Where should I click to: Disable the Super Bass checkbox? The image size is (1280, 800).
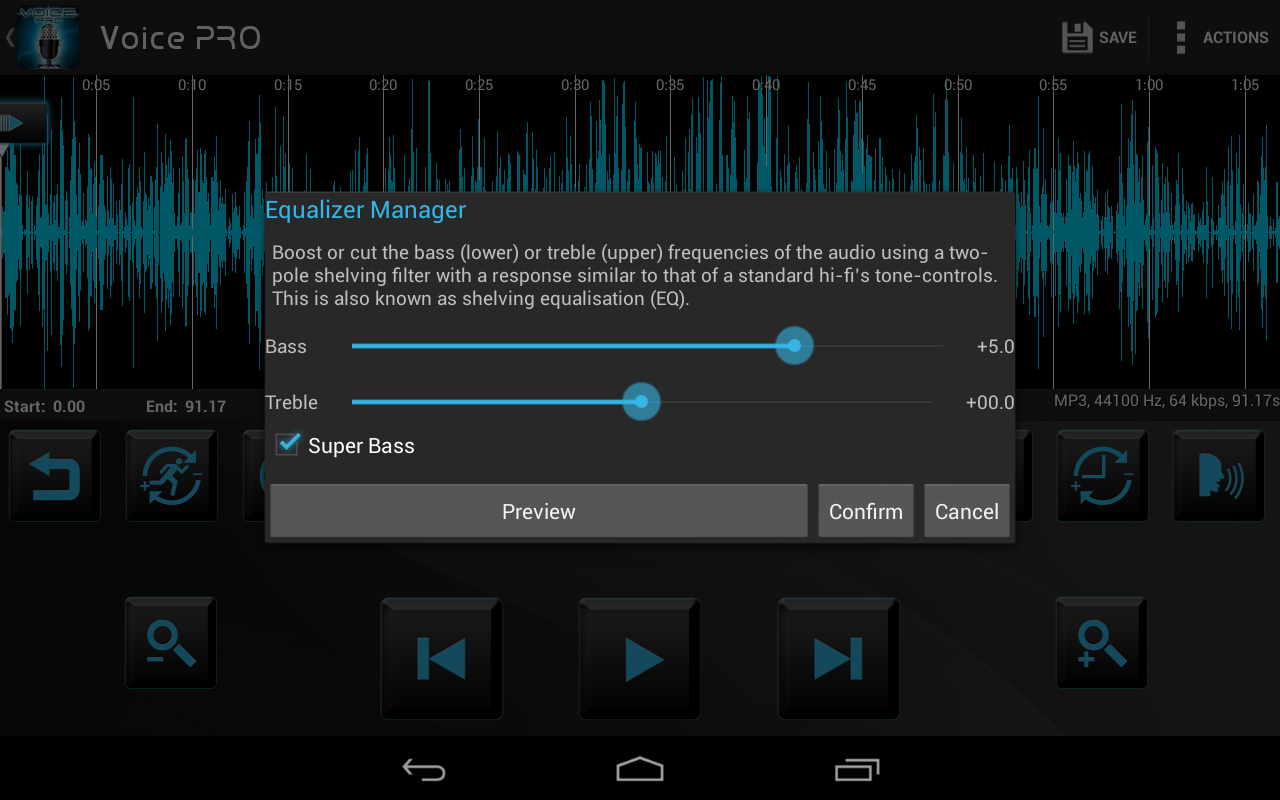[x=288, y=445]
